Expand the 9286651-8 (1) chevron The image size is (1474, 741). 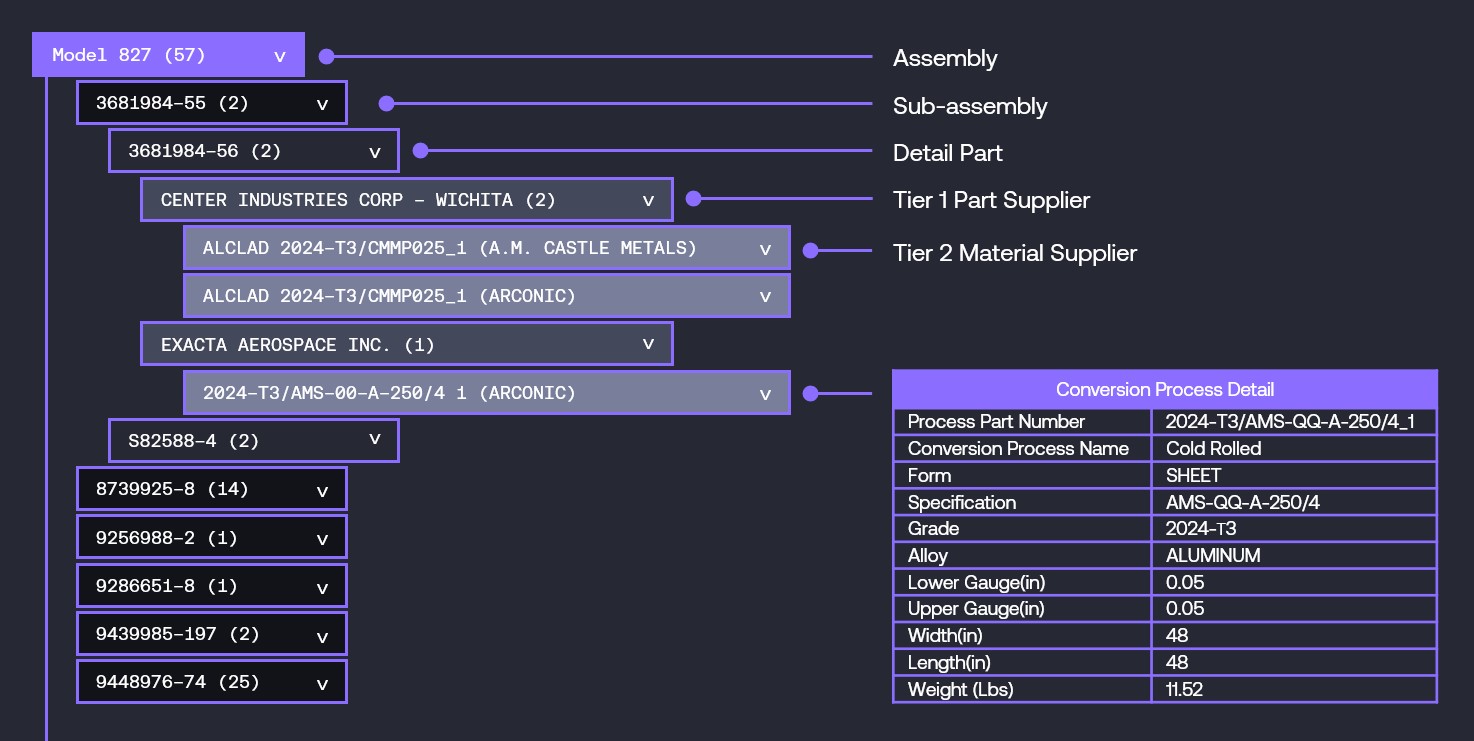[x=322, y=588]
